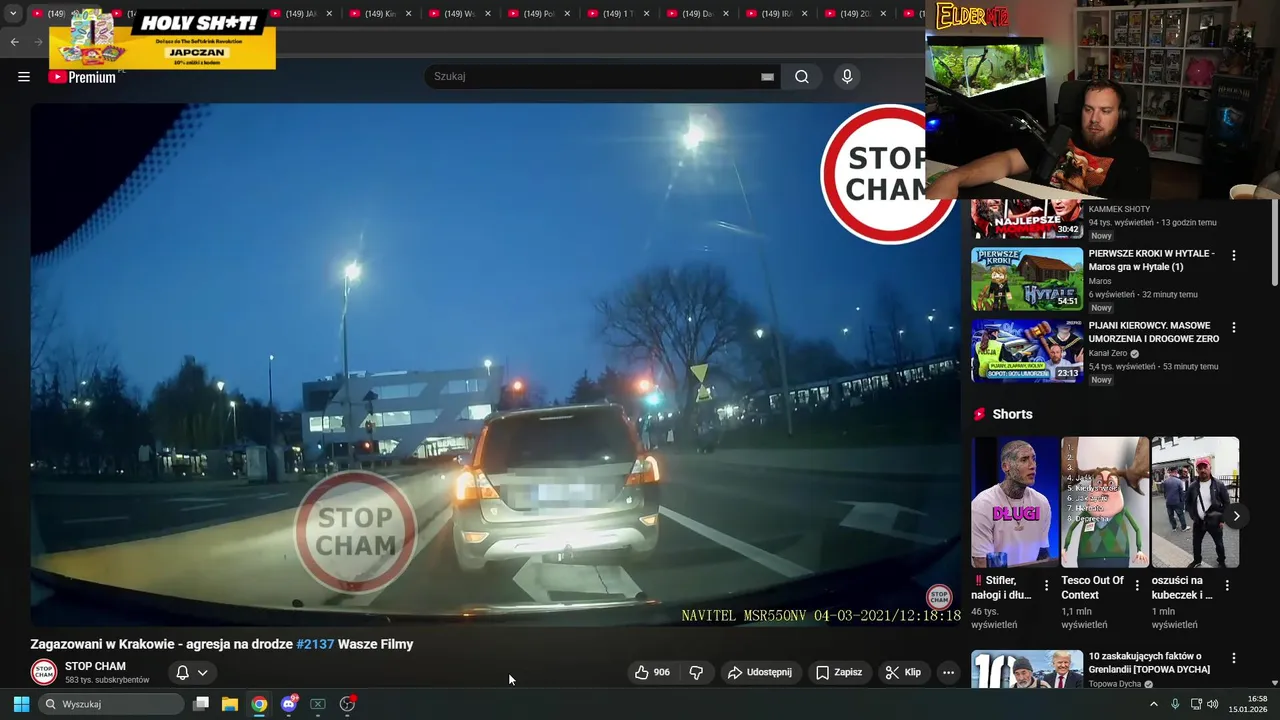Open the #2137 hashtag link in title
The width and height of the screenshot is (1280, 720).
pyautogui.click(x=315, y=644)
